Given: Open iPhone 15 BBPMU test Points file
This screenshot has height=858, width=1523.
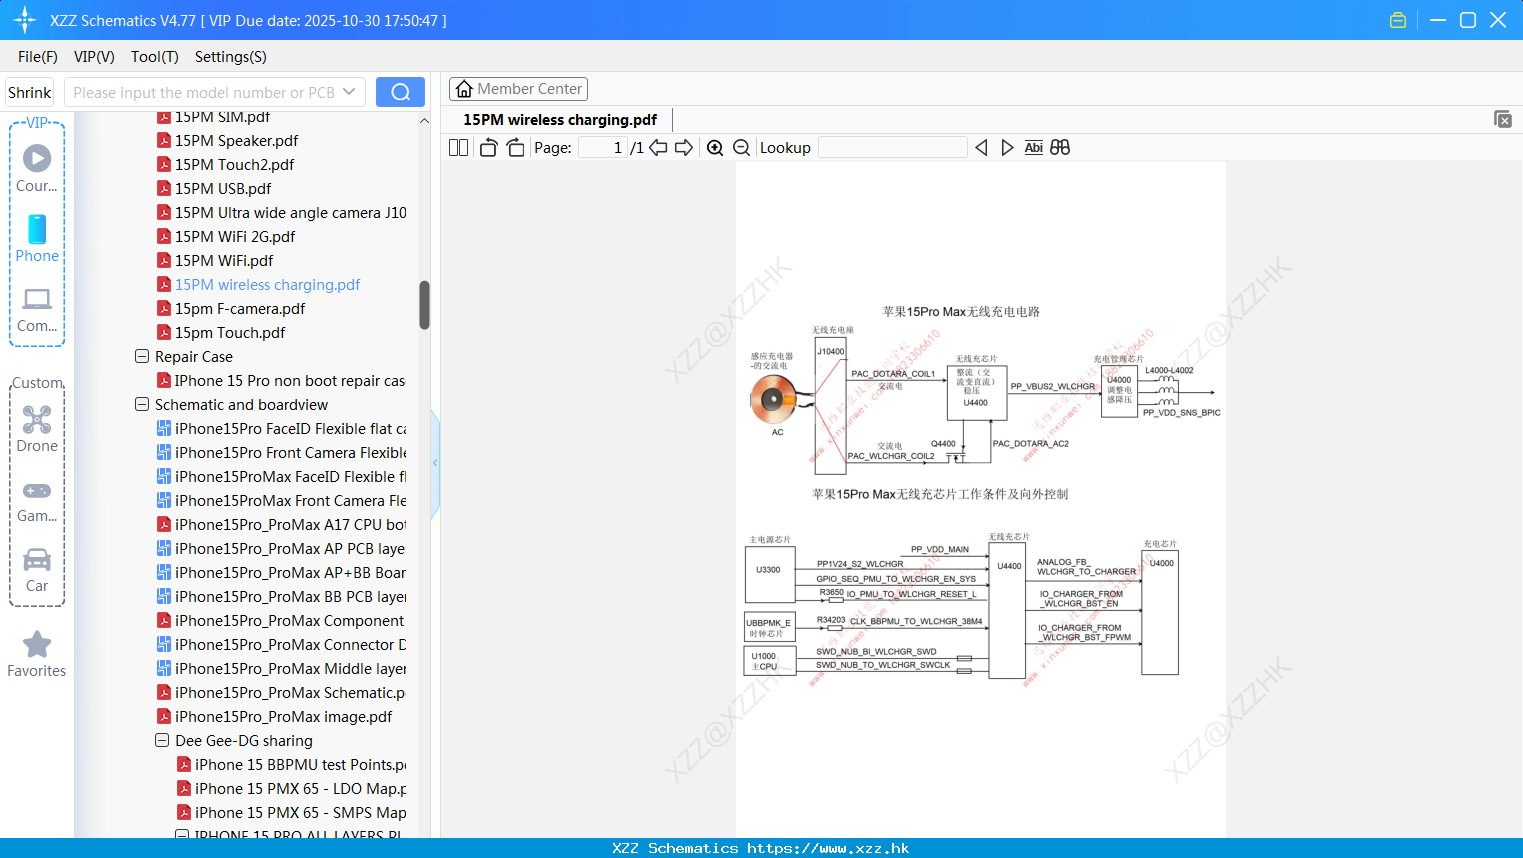Looking at the screenshot, I should click(x=292, y=765).
